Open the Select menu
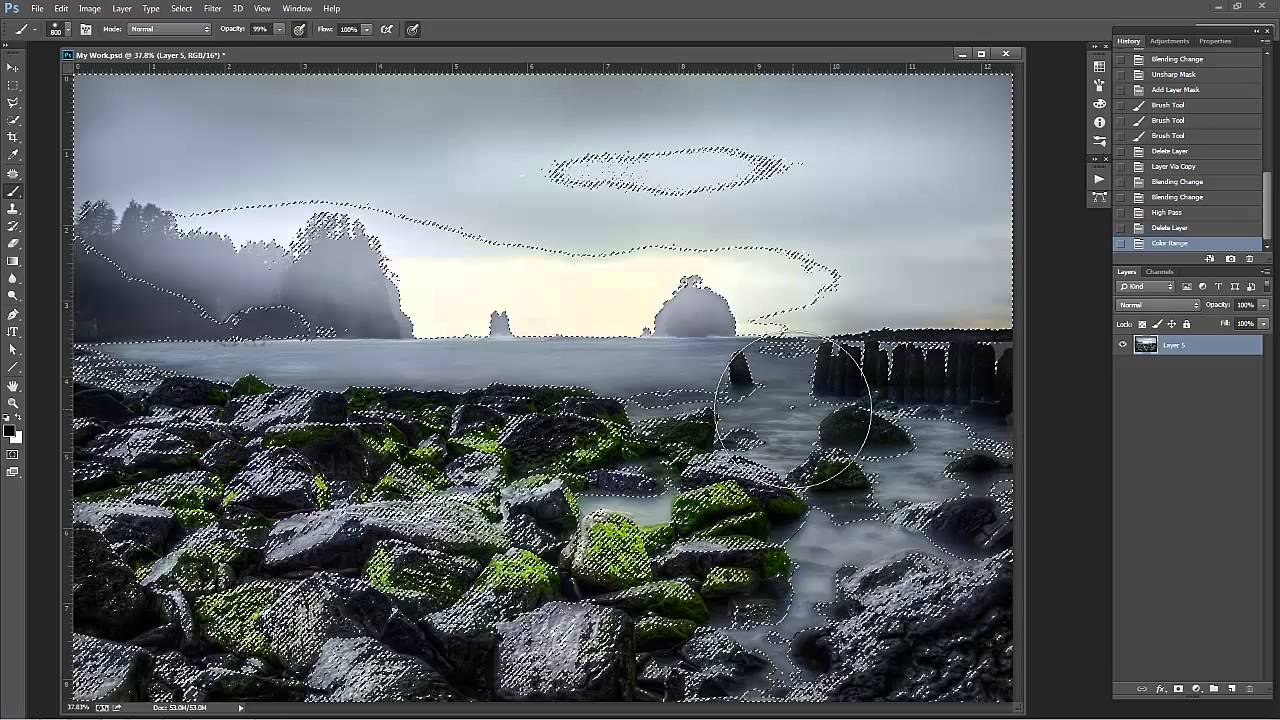Viewport: 1280px width, 720px height. (181, 8)
